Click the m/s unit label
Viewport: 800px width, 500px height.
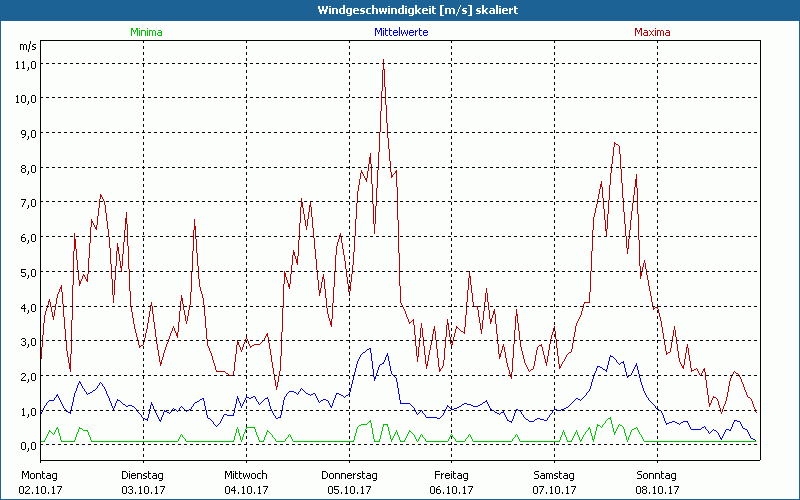click(27, 46)
